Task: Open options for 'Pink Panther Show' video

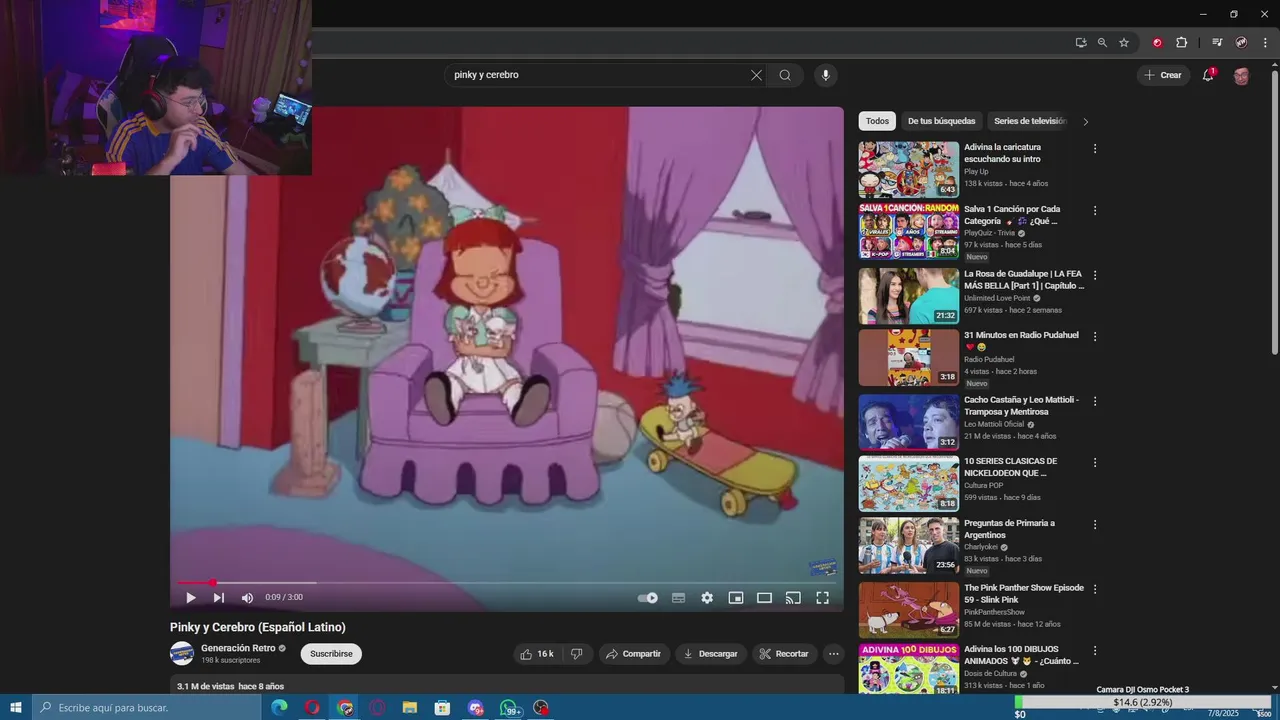Action: [1095, 589]
